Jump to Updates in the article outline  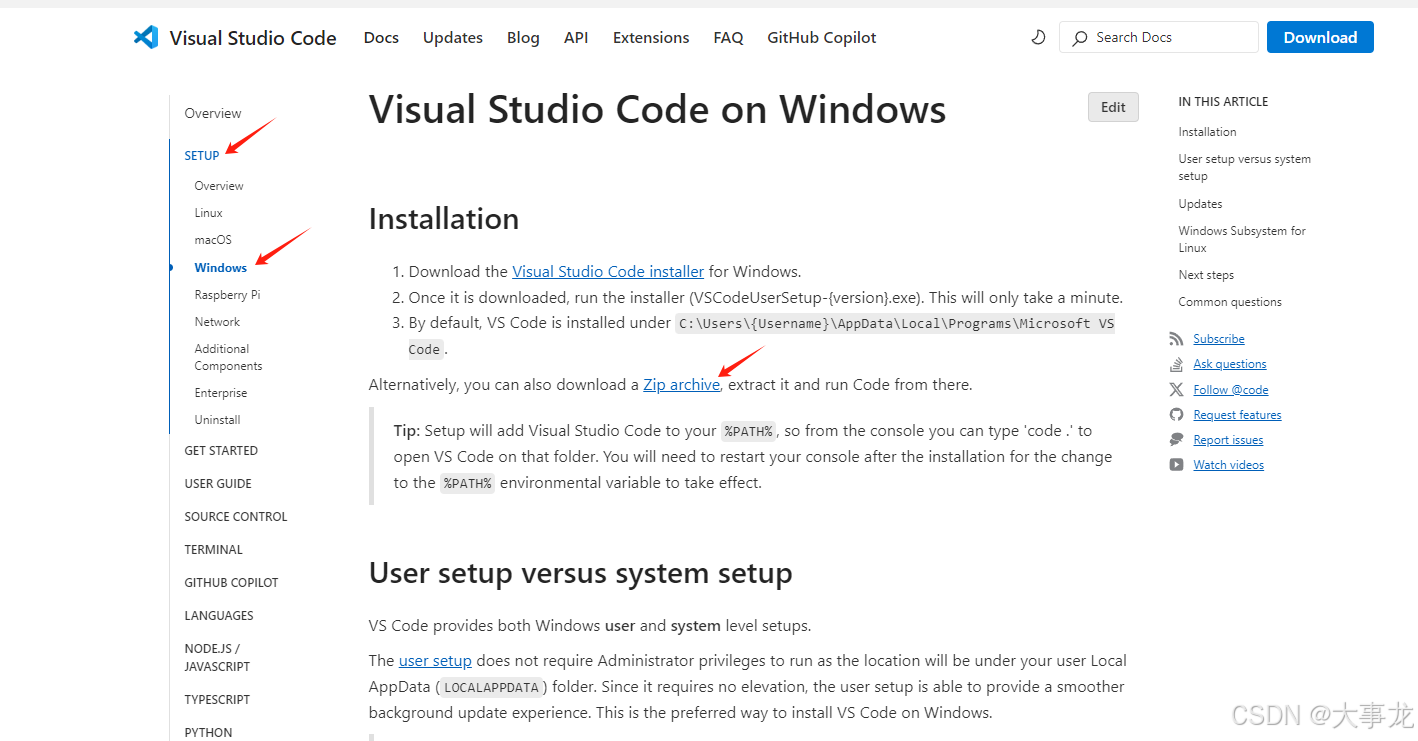coord(1200,204)
